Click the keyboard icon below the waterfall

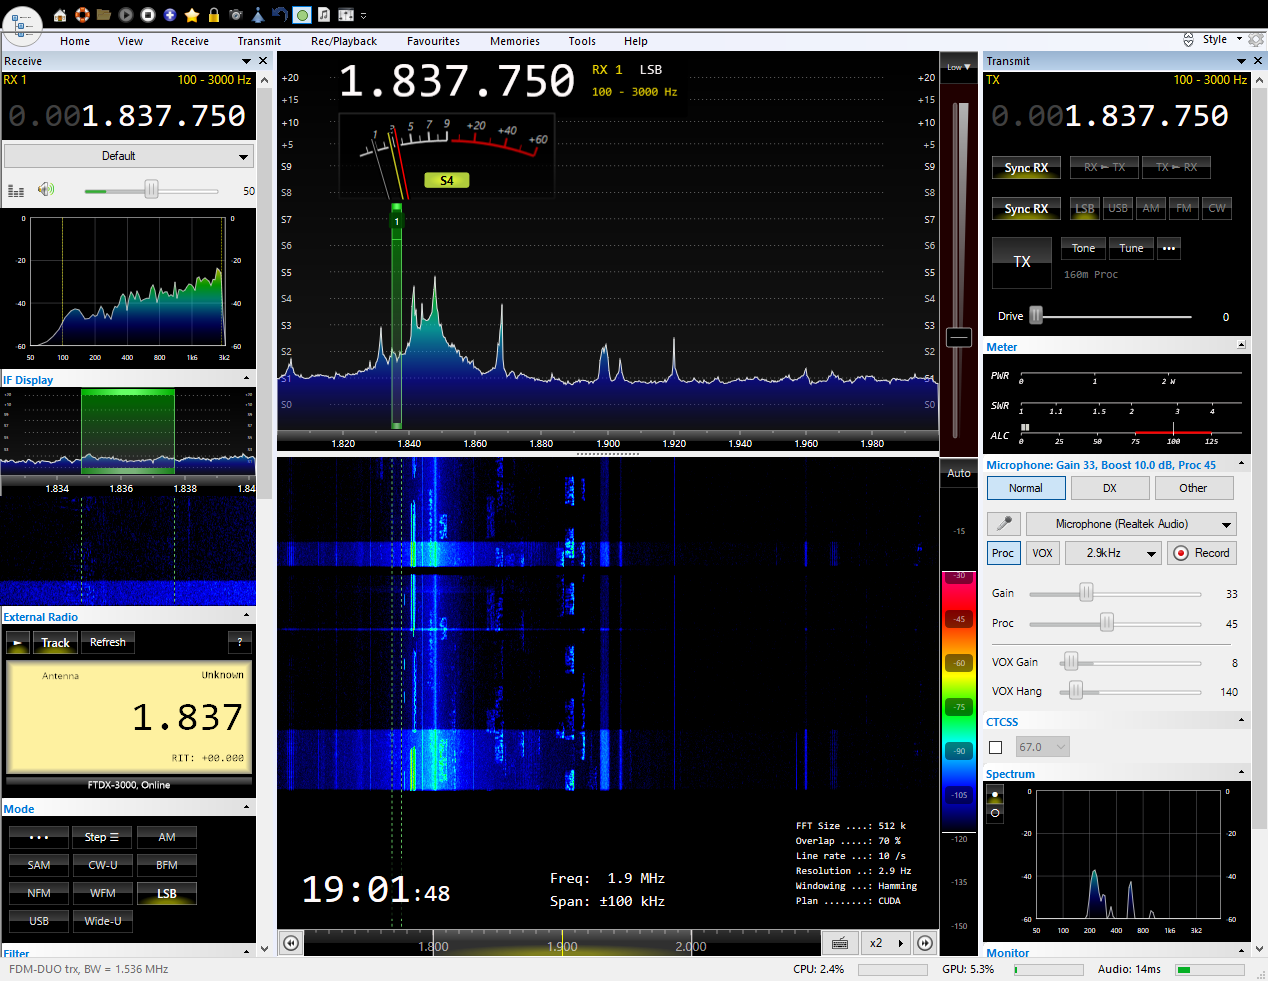pos(840,943)
